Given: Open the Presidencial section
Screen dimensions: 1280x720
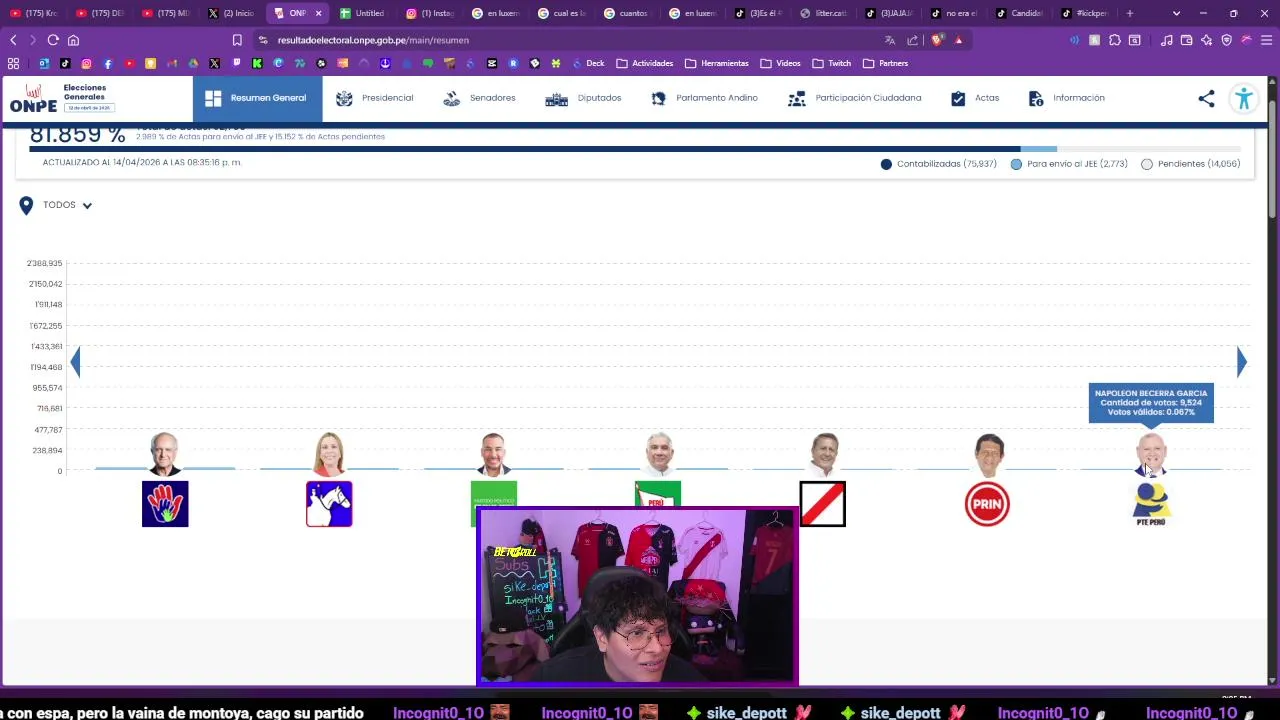Looking at the screenshot, I should (375, 98).
